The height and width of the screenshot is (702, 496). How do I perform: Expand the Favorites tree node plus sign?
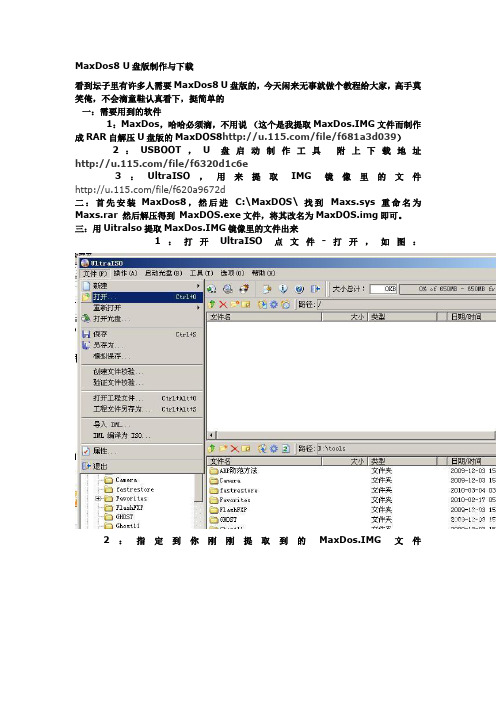click(x=98, y=498)
